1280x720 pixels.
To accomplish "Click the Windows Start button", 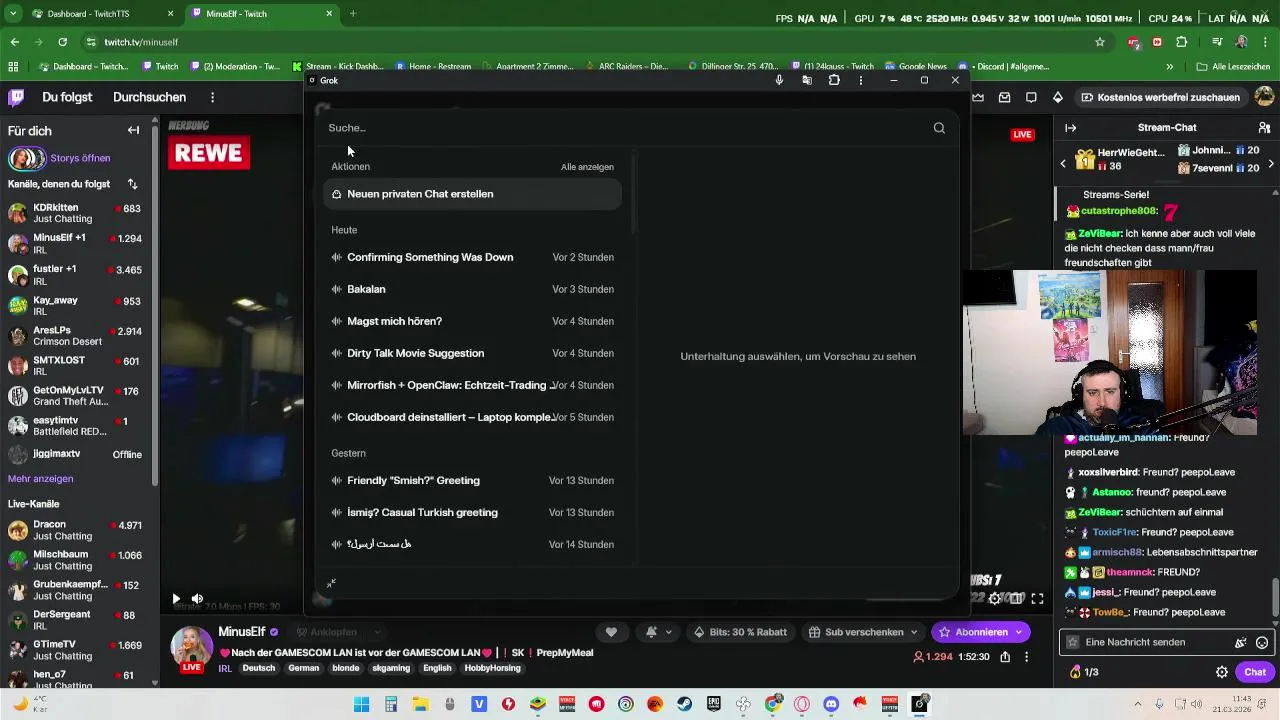I will tap(362, 704).
